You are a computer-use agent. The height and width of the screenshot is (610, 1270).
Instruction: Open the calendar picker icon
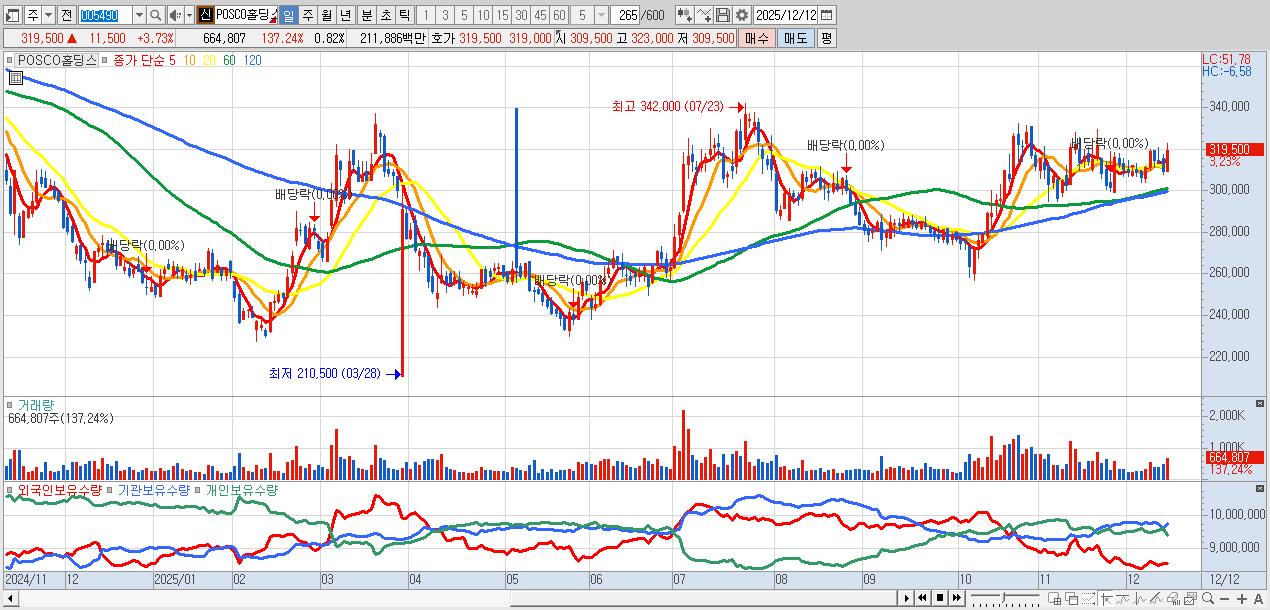[x=827, y=15]
